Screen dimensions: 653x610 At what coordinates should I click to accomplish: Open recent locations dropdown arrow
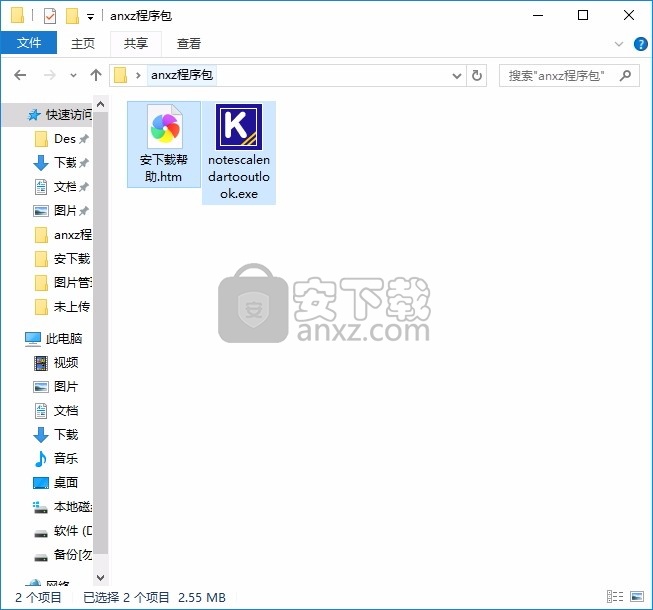point(73,75)
